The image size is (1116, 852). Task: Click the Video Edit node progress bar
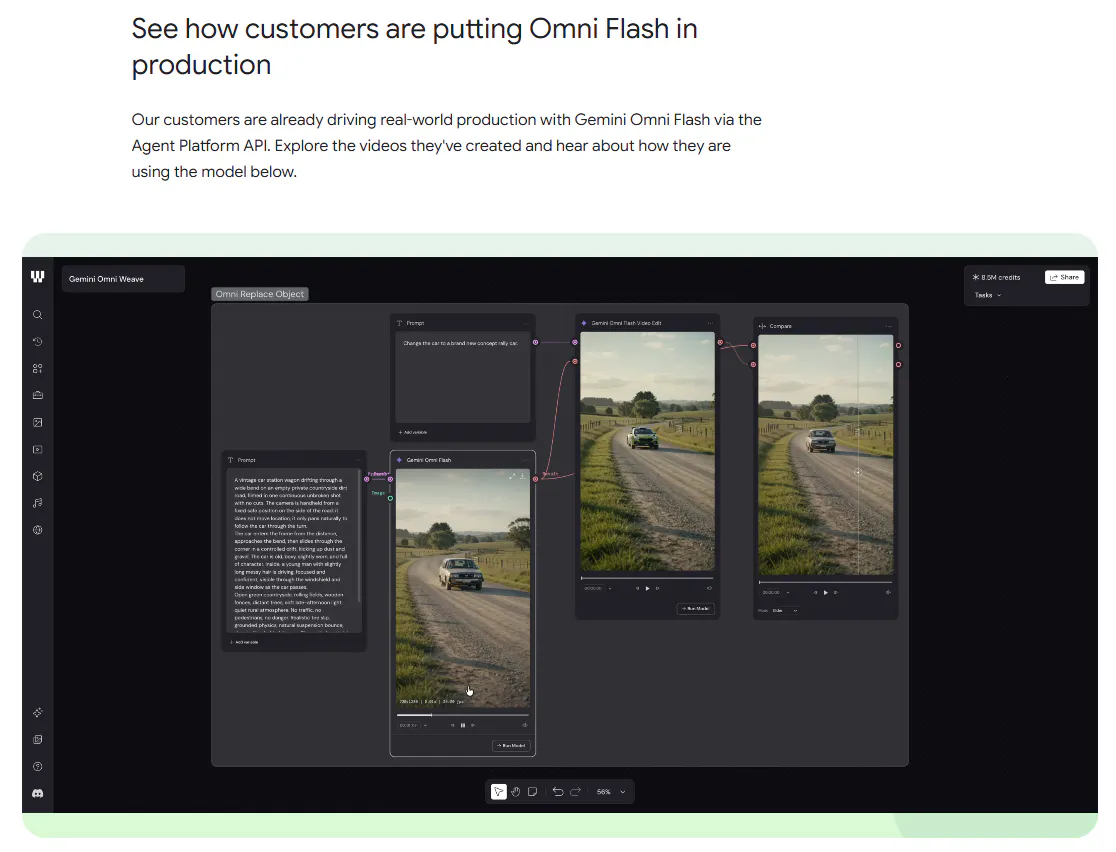point(647,578)
